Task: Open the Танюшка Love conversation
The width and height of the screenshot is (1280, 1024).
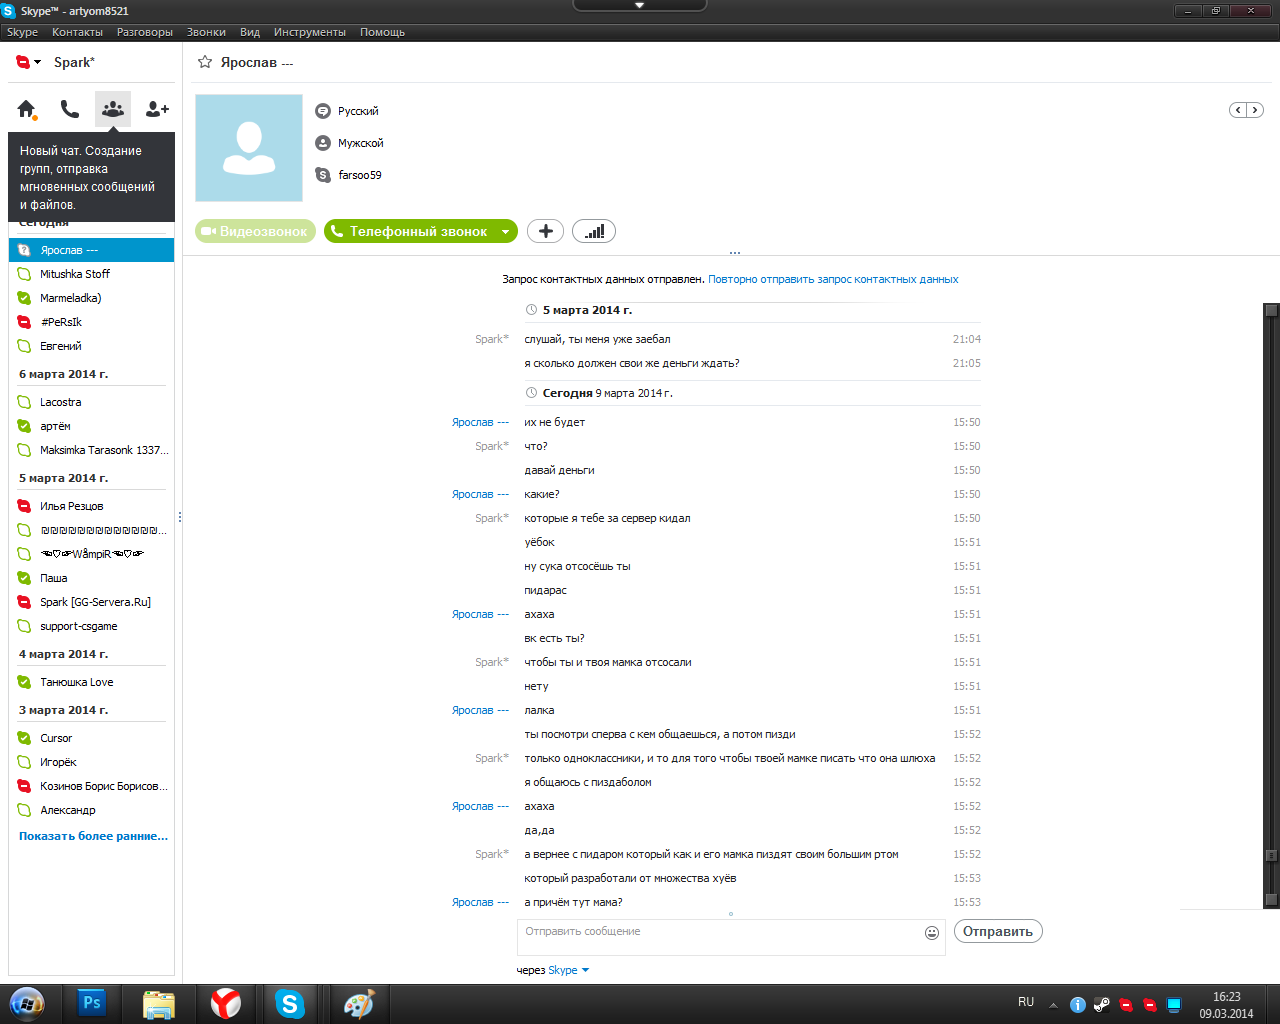Action: (x=91, y=682)
